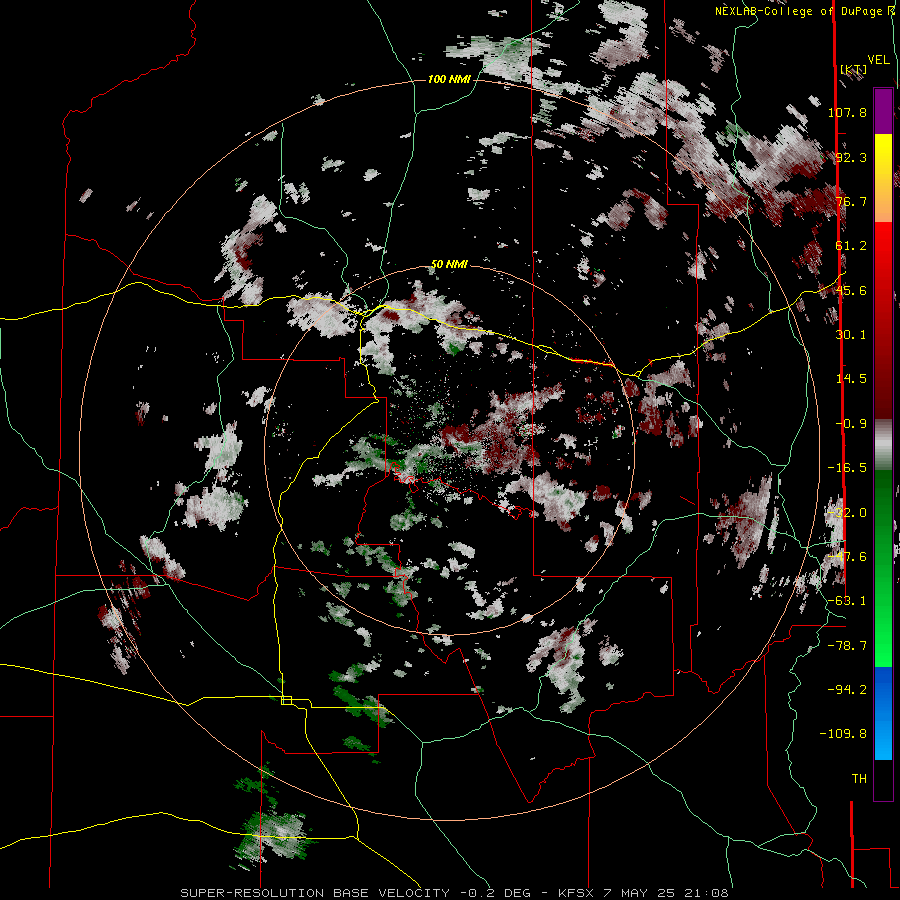Click the 76.7 value on velocity scale
Viewport: 900px width, 900px height.
[851, 201]
